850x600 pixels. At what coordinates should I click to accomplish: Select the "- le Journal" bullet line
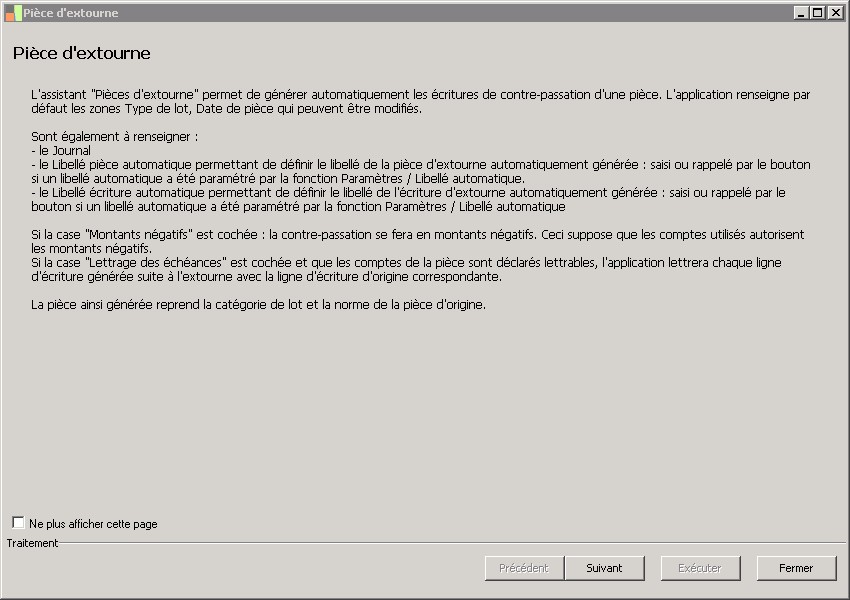61,150
